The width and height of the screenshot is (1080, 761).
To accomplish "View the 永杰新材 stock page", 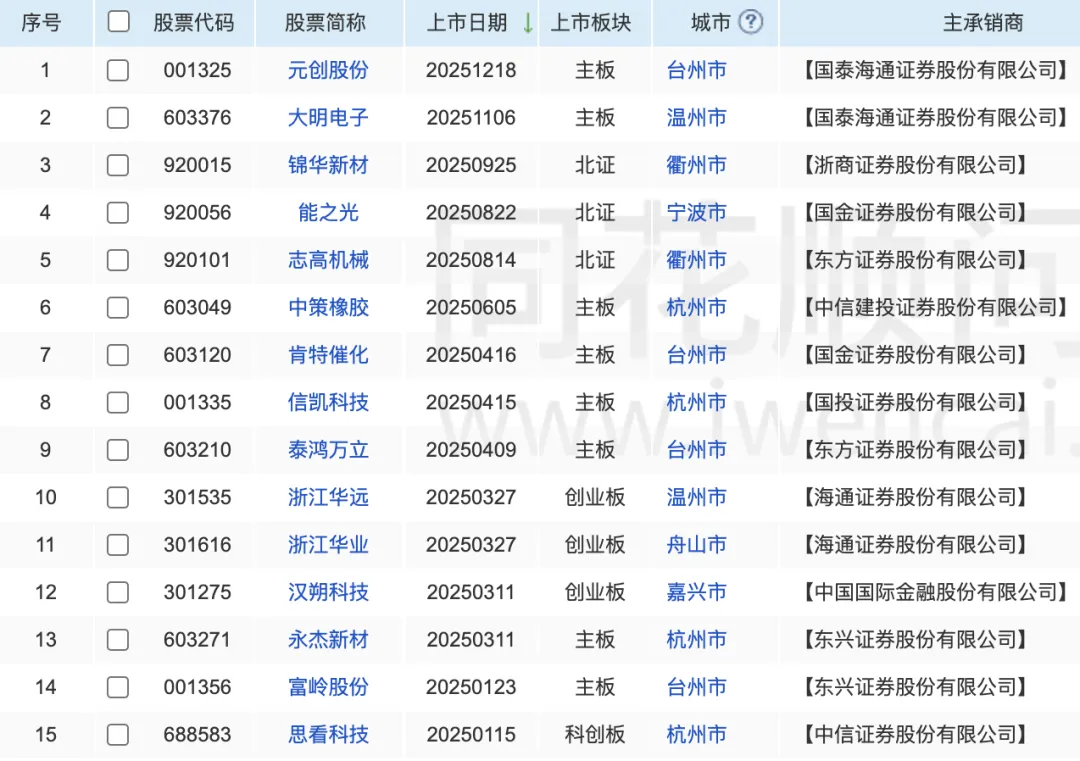I will (328, 640).
